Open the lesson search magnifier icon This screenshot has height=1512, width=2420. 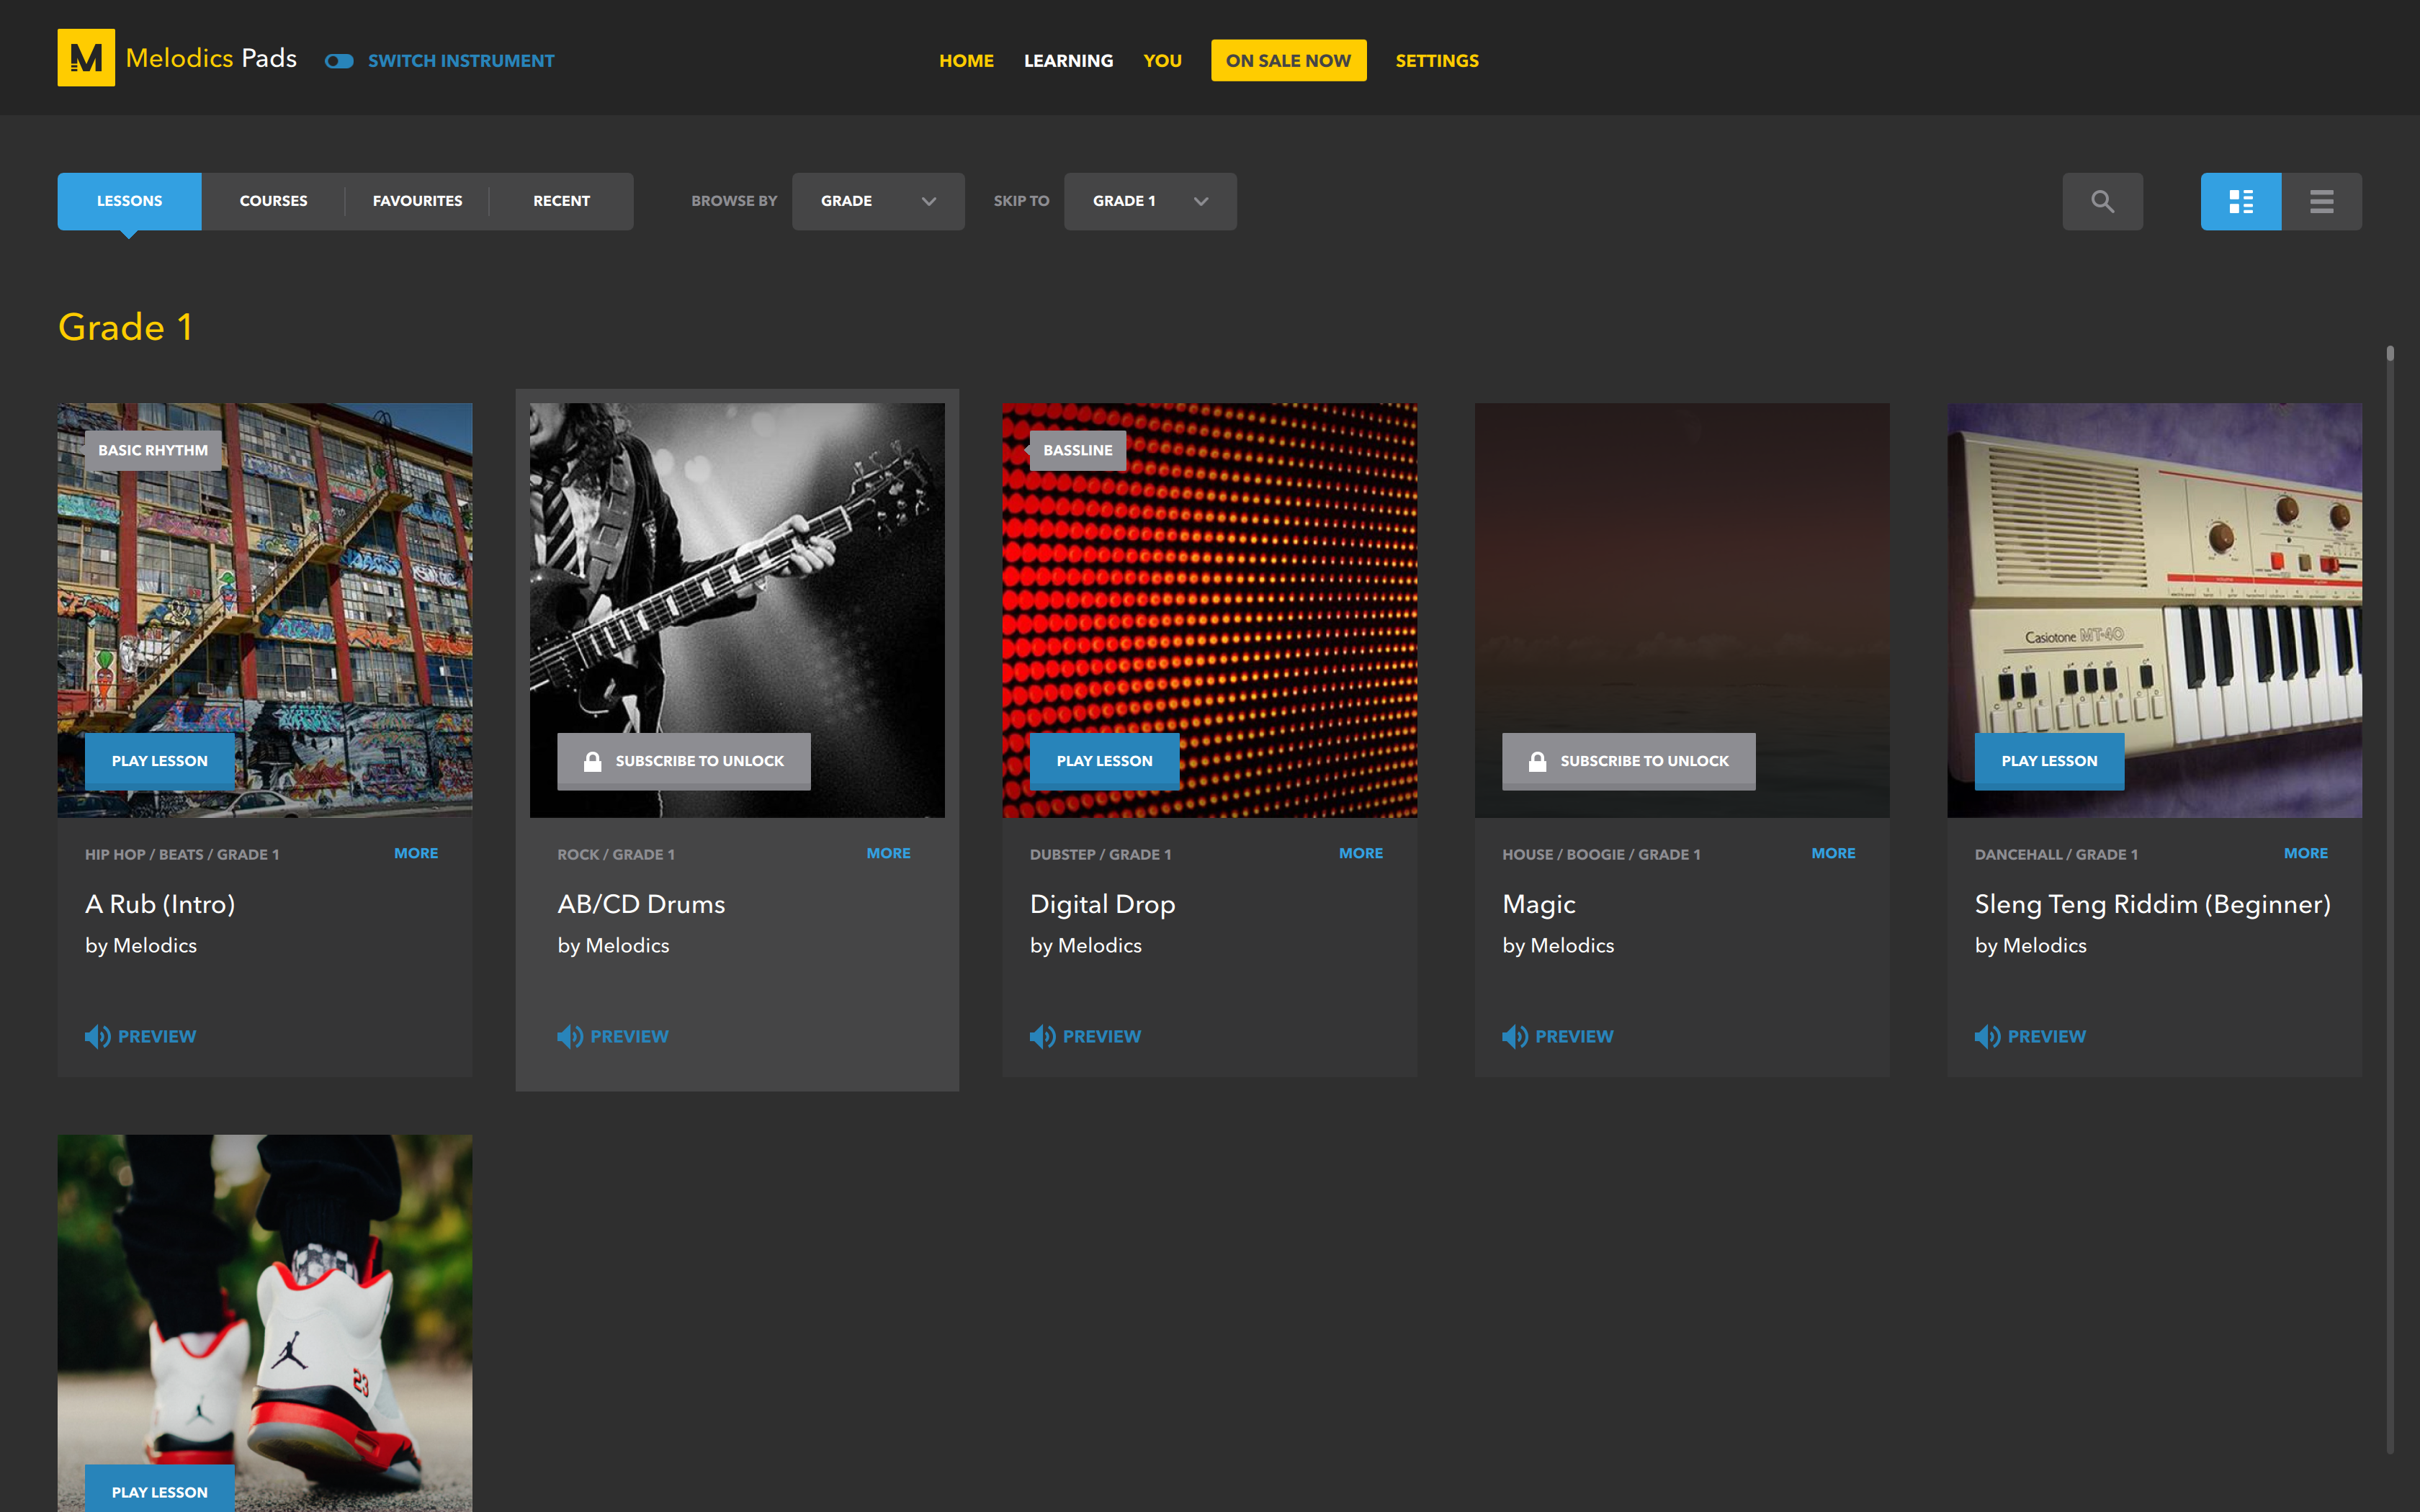[x=2102, y=201]
